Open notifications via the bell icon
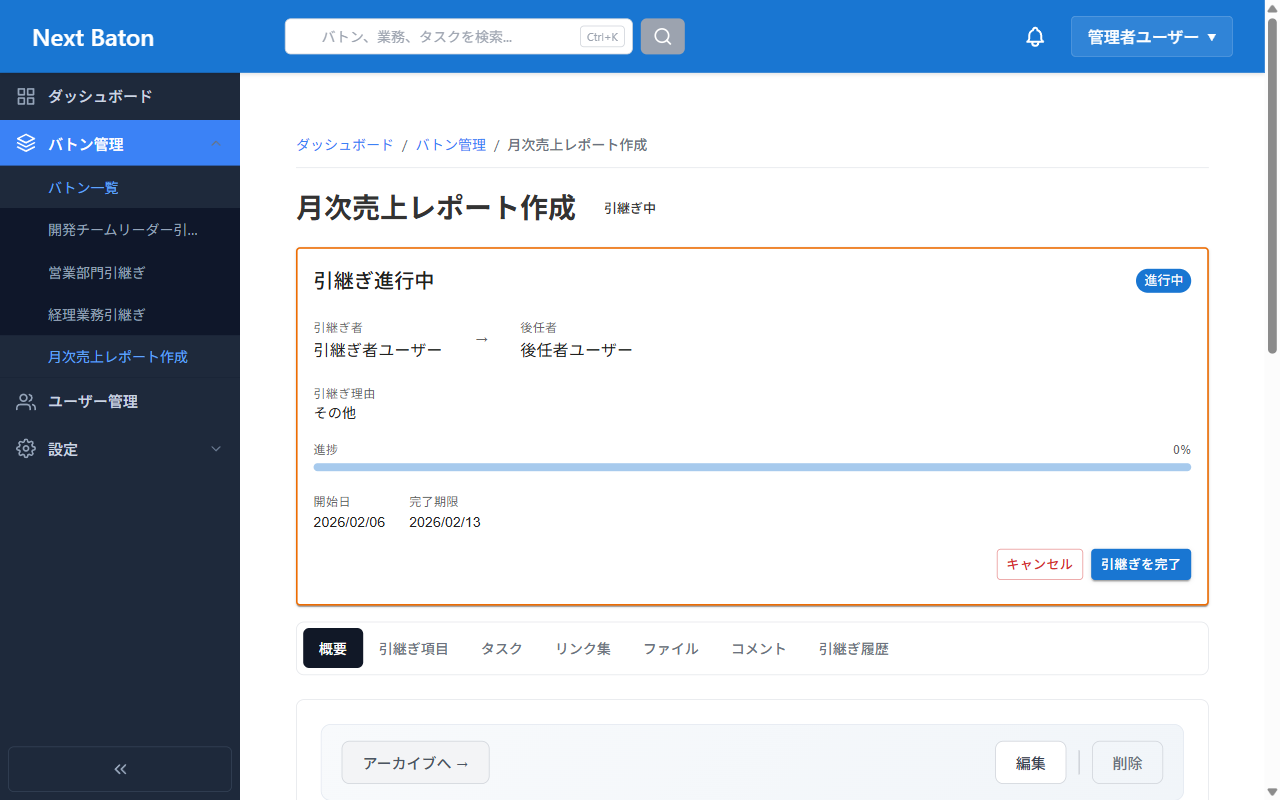 tap(1035, 36)
